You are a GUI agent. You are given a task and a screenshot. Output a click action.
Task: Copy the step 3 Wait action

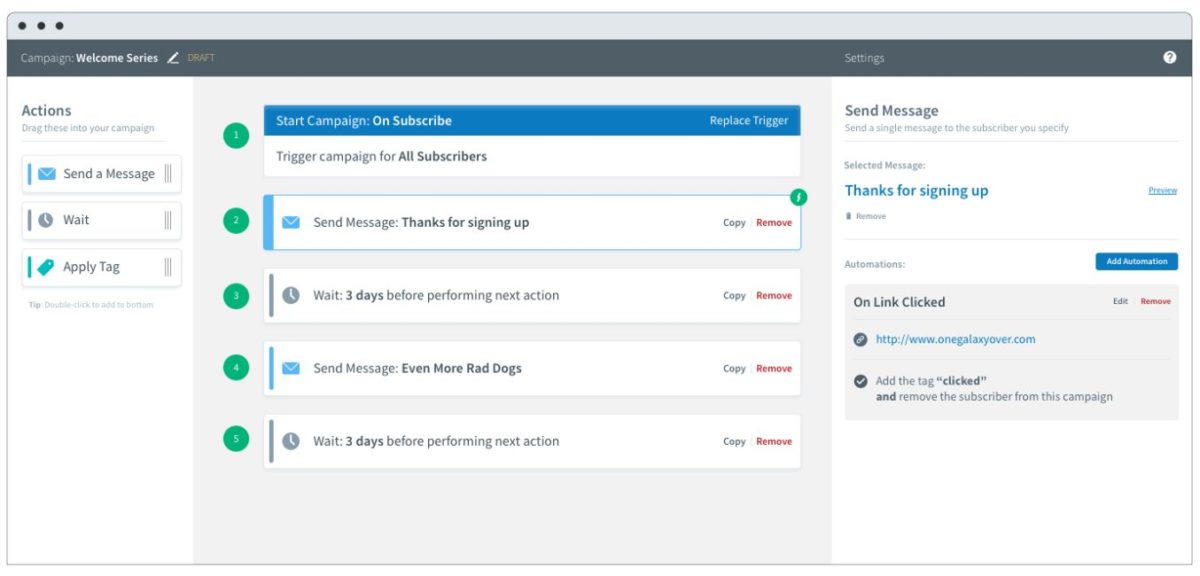pyautogui.click(x=734, y=296)
